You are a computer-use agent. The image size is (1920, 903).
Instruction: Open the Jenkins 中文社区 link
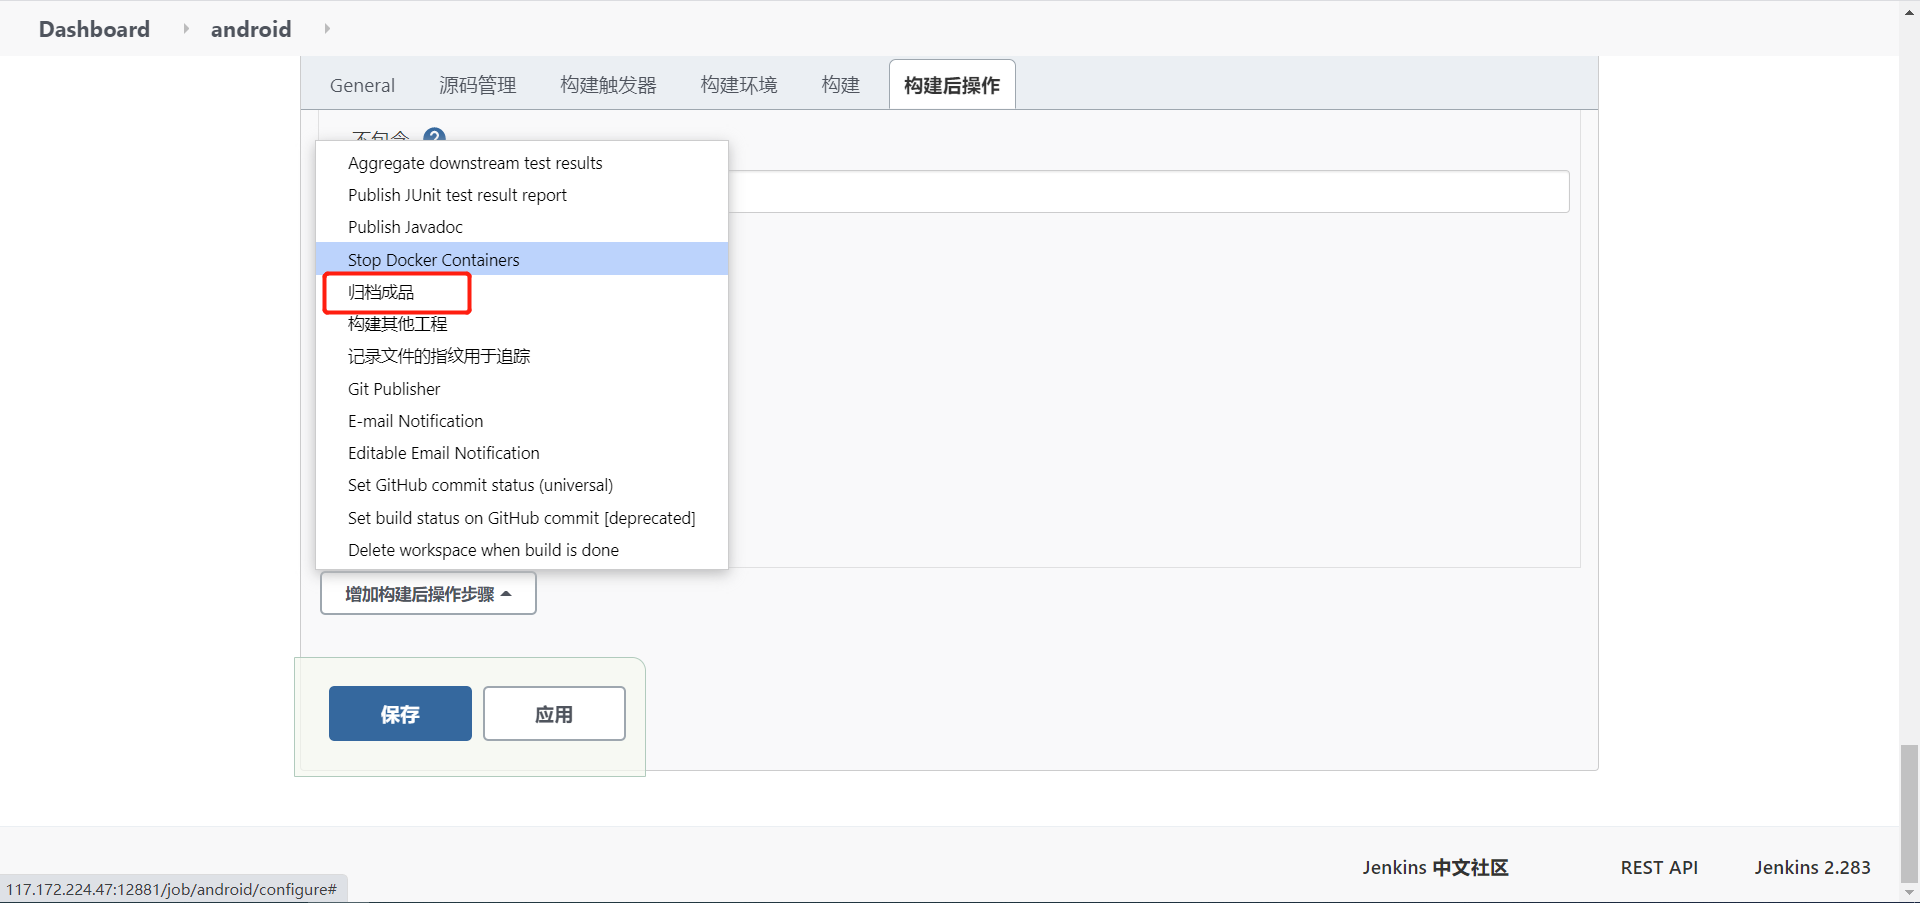[x=1435, y=867]
